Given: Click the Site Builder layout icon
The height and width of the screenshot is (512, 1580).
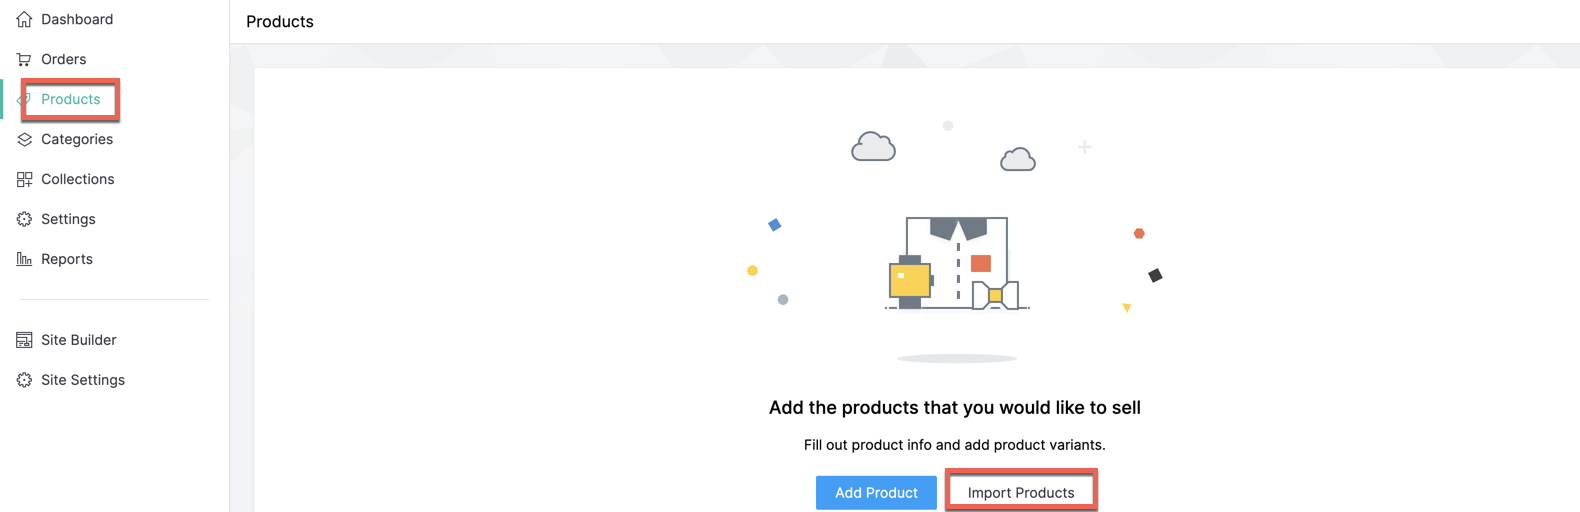Looking at the screenshot, I should click(x=24, y=340).
